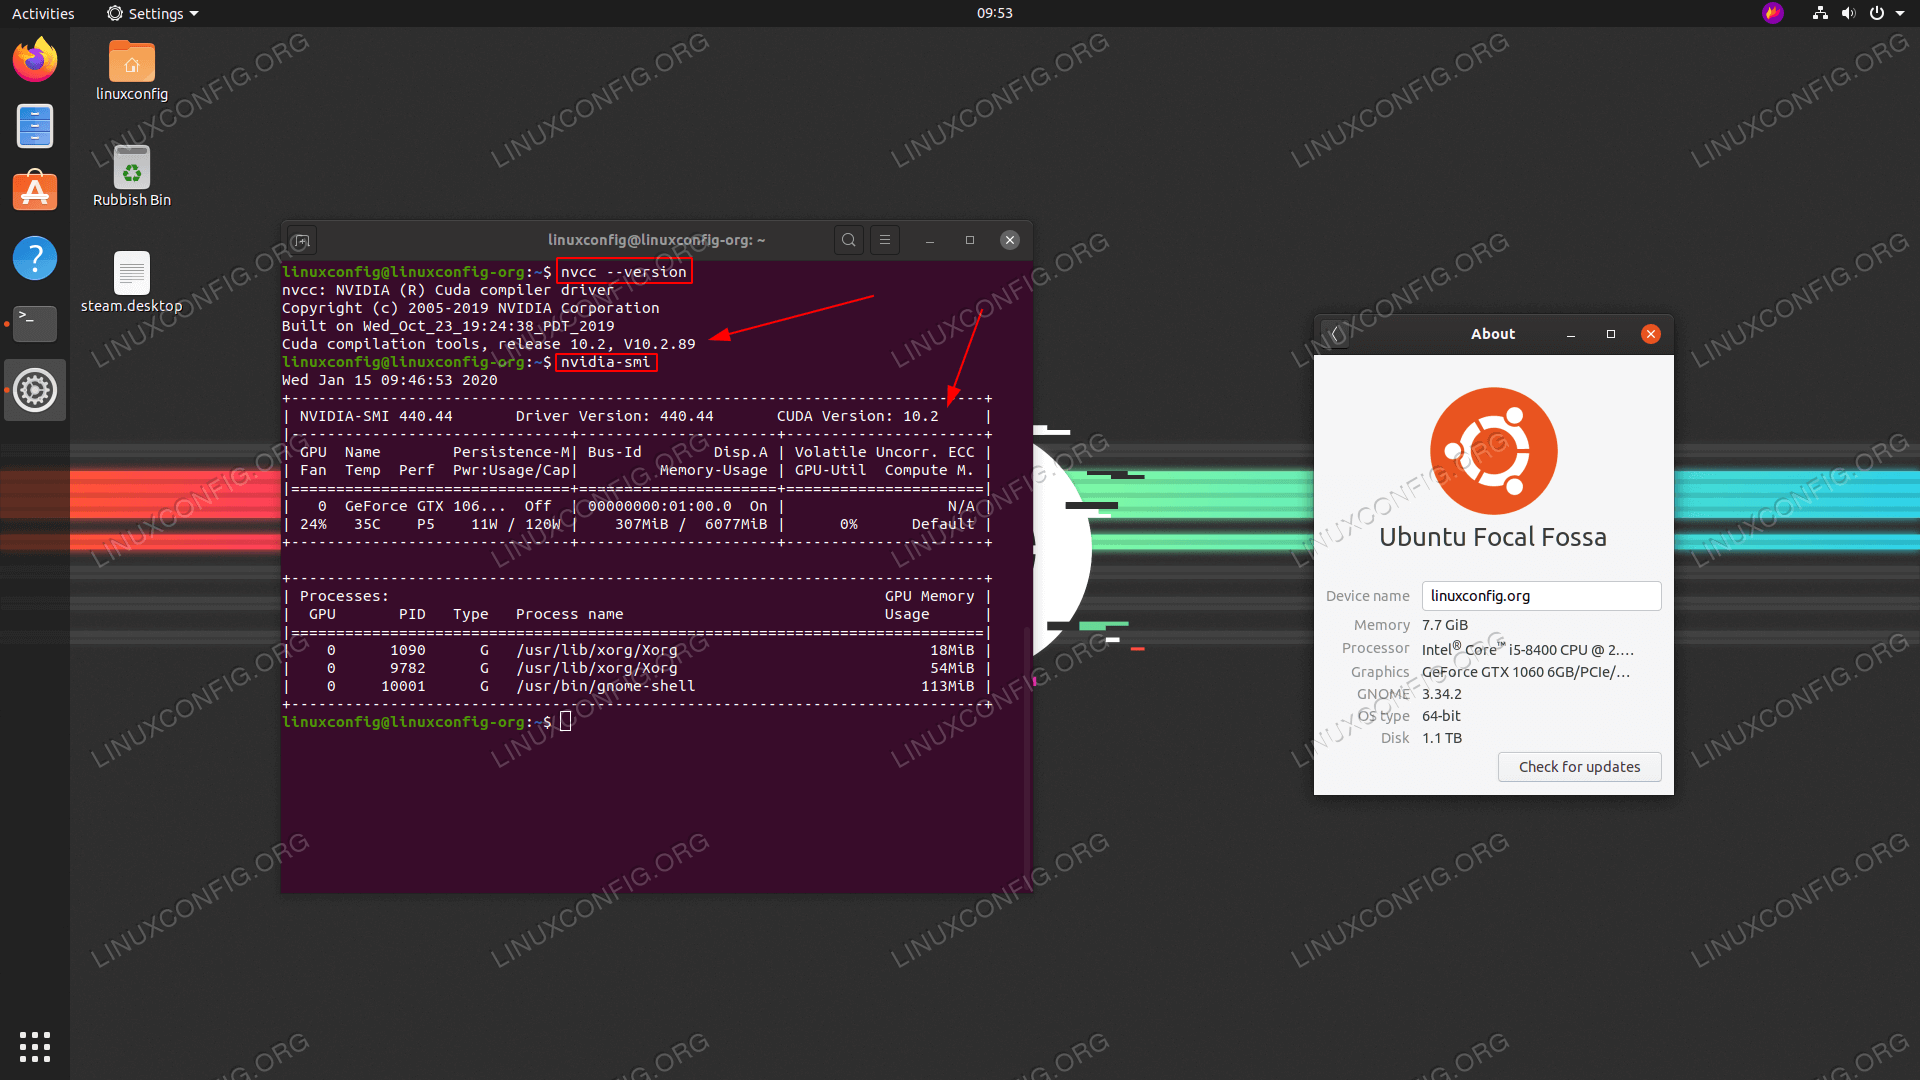The width and height of the screenshot is (1920, 1080).
Task: Open the power system menu in the top bar
Action: click(1886, 13)
